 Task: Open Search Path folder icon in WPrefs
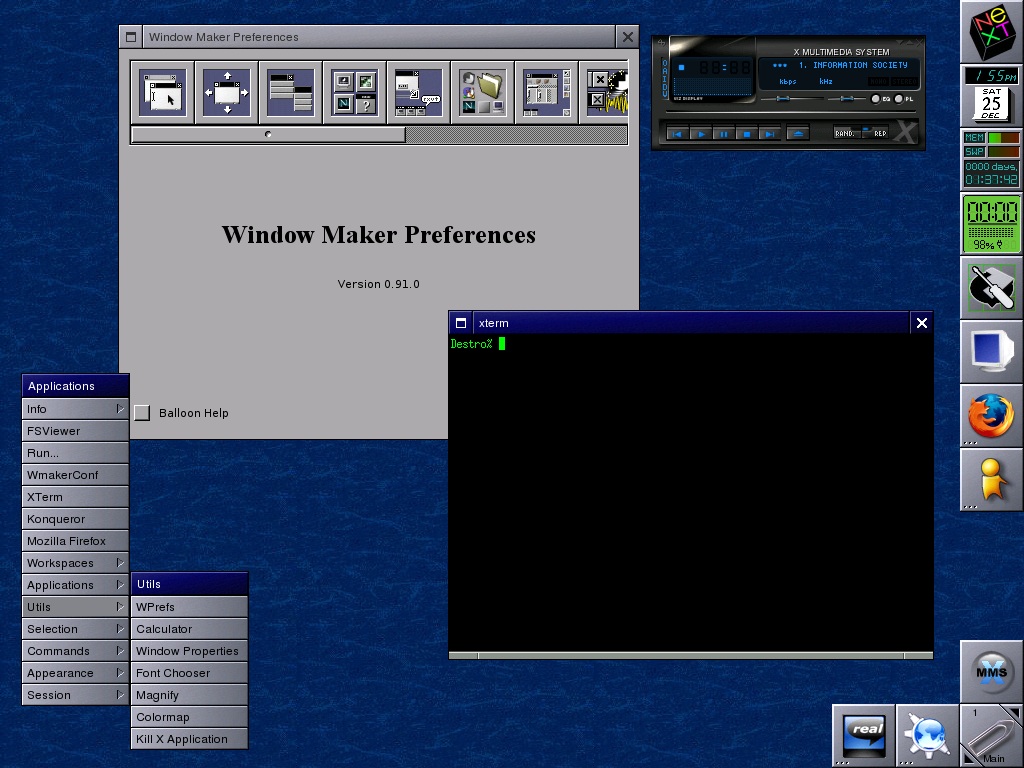click(483, 92)
